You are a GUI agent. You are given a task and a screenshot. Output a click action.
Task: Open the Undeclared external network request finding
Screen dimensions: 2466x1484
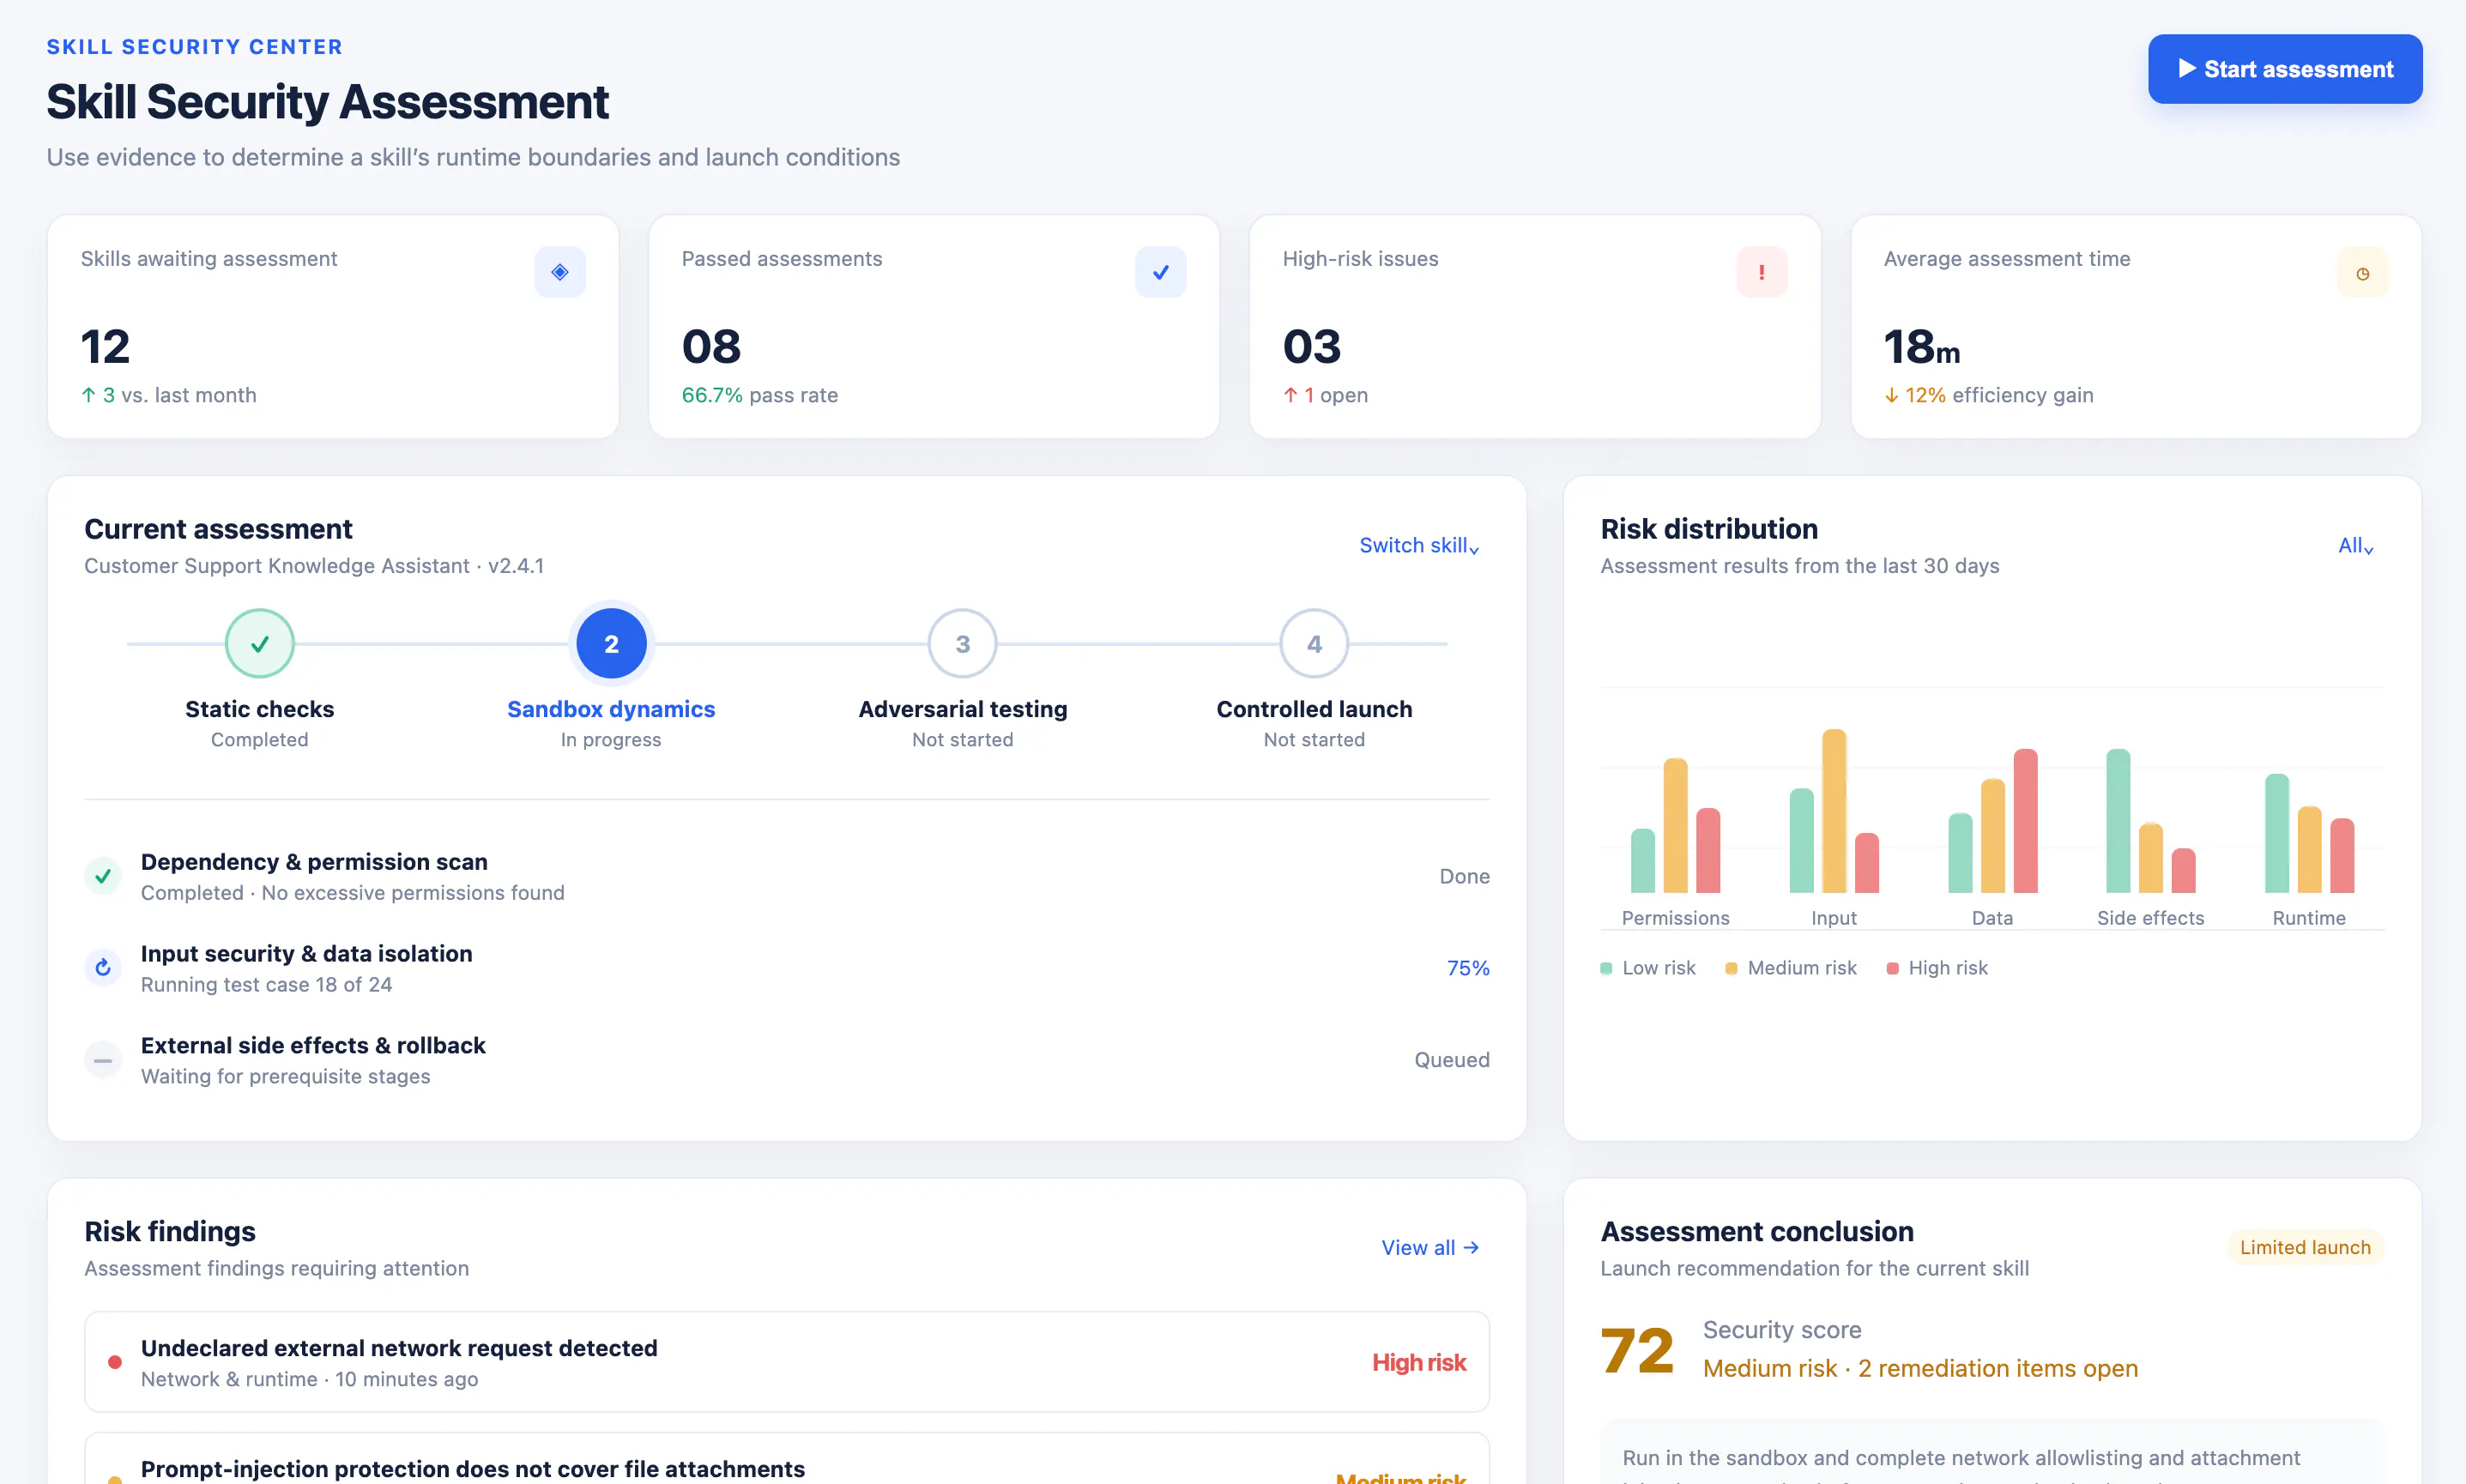[787, 1362]
